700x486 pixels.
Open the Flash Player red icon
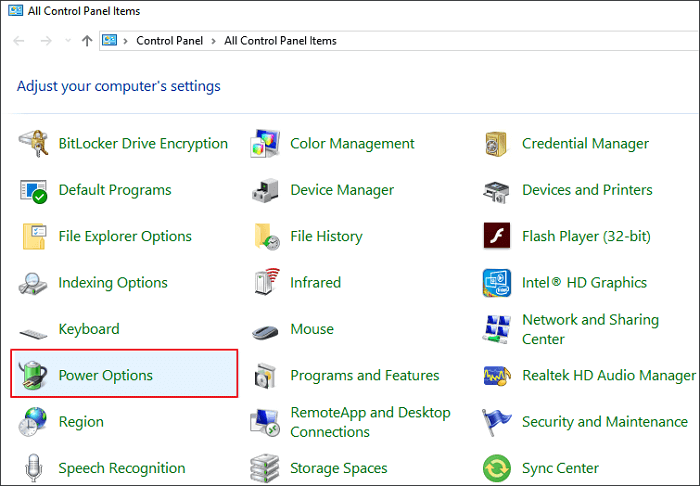click(497, 236)
